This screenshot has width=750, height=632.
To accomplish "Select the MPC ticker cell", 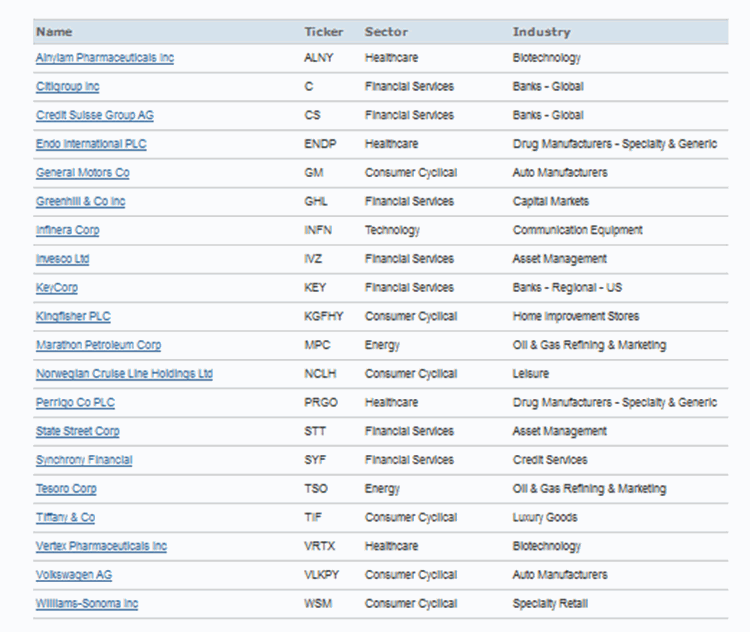I will coord(317,345).
